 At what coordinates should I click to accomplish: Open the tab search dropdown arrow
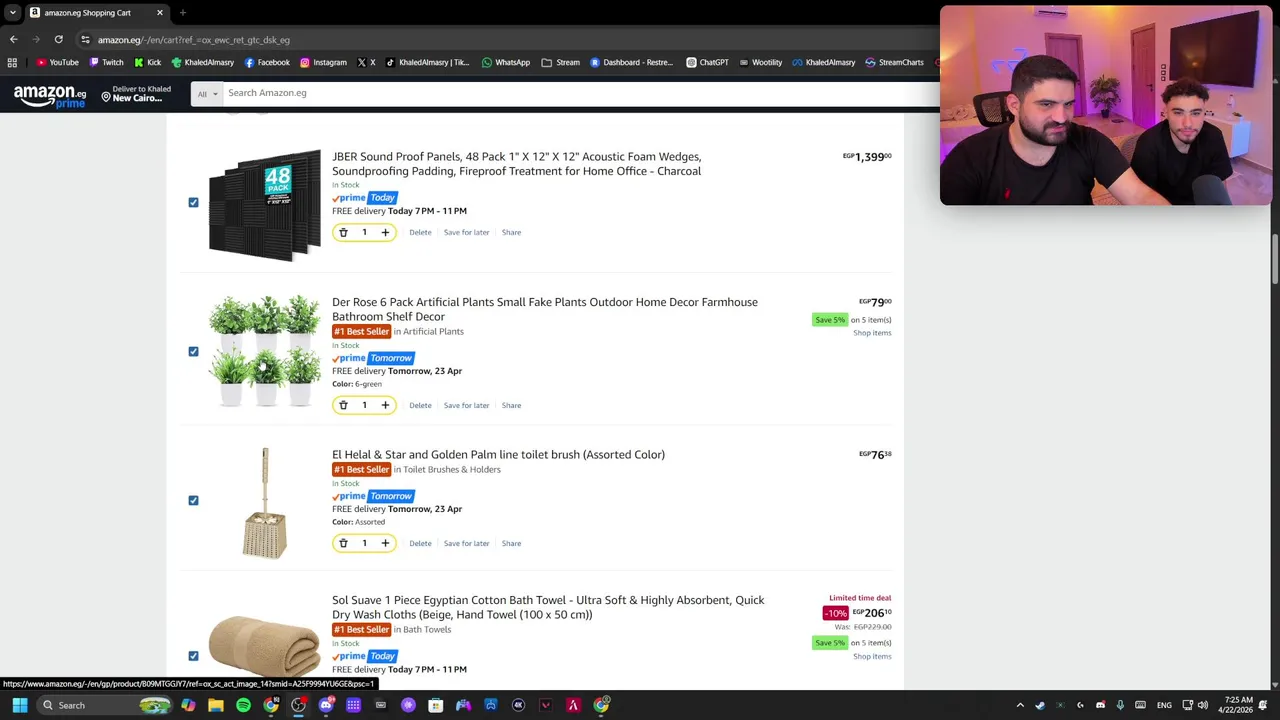11,13
